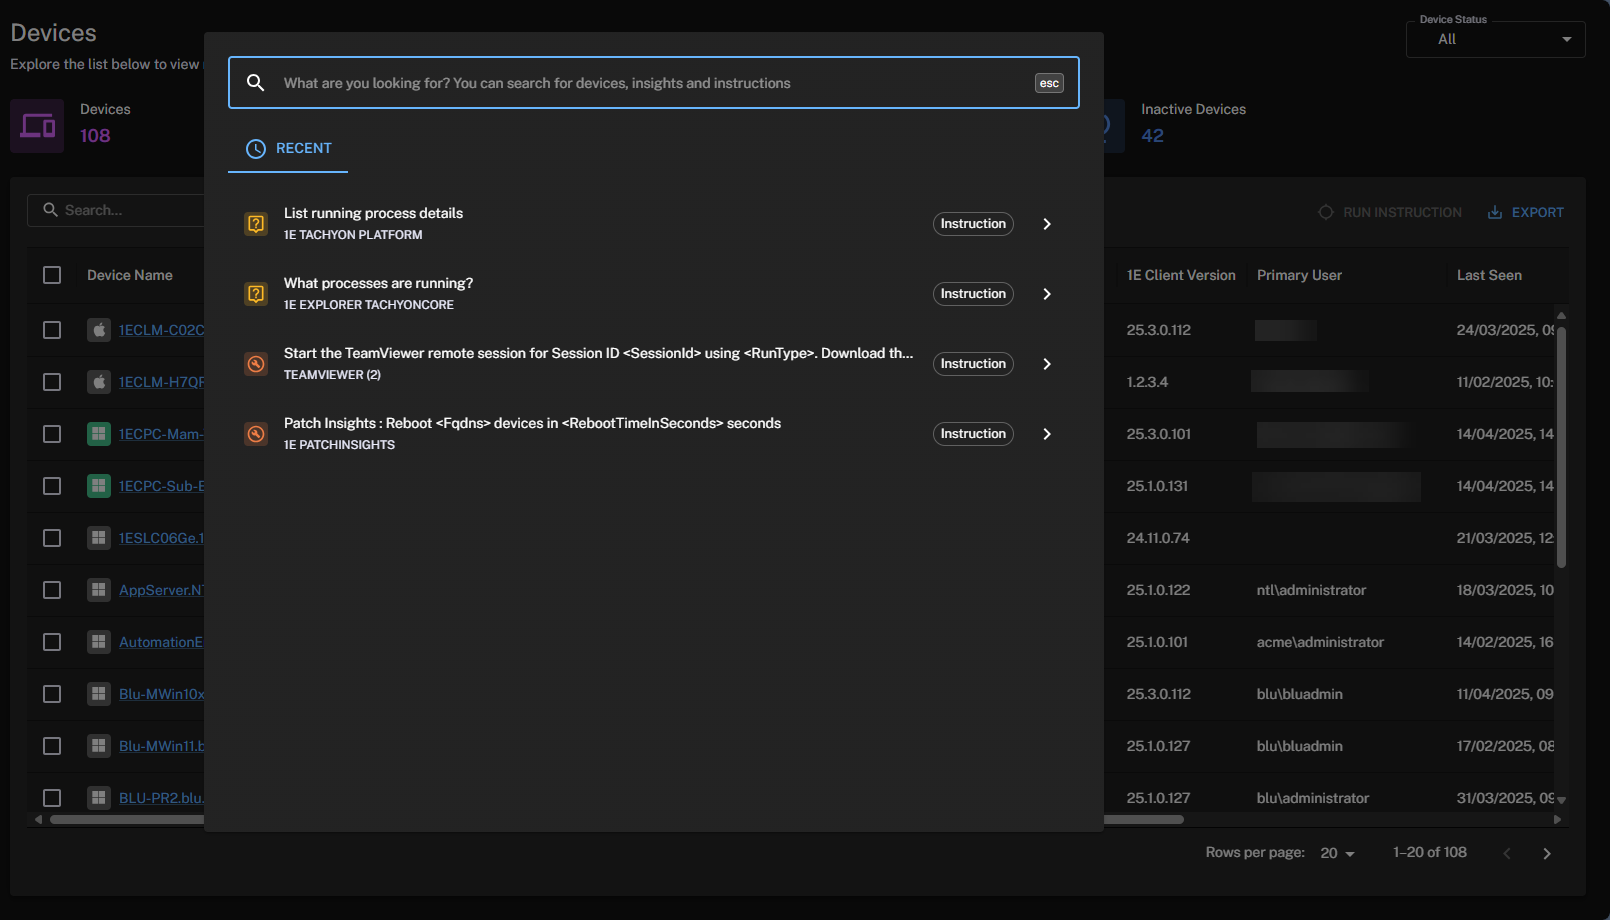Click the Export download icon
Screen dimensions: 1610x920
pyautogui.click(x=1495, y=212)
